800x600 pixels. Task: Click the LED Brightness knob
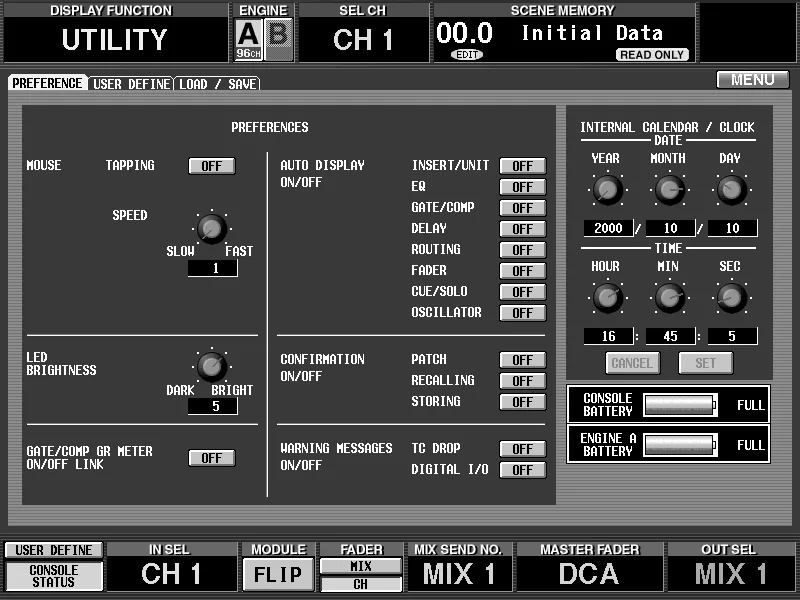(212, 366)
